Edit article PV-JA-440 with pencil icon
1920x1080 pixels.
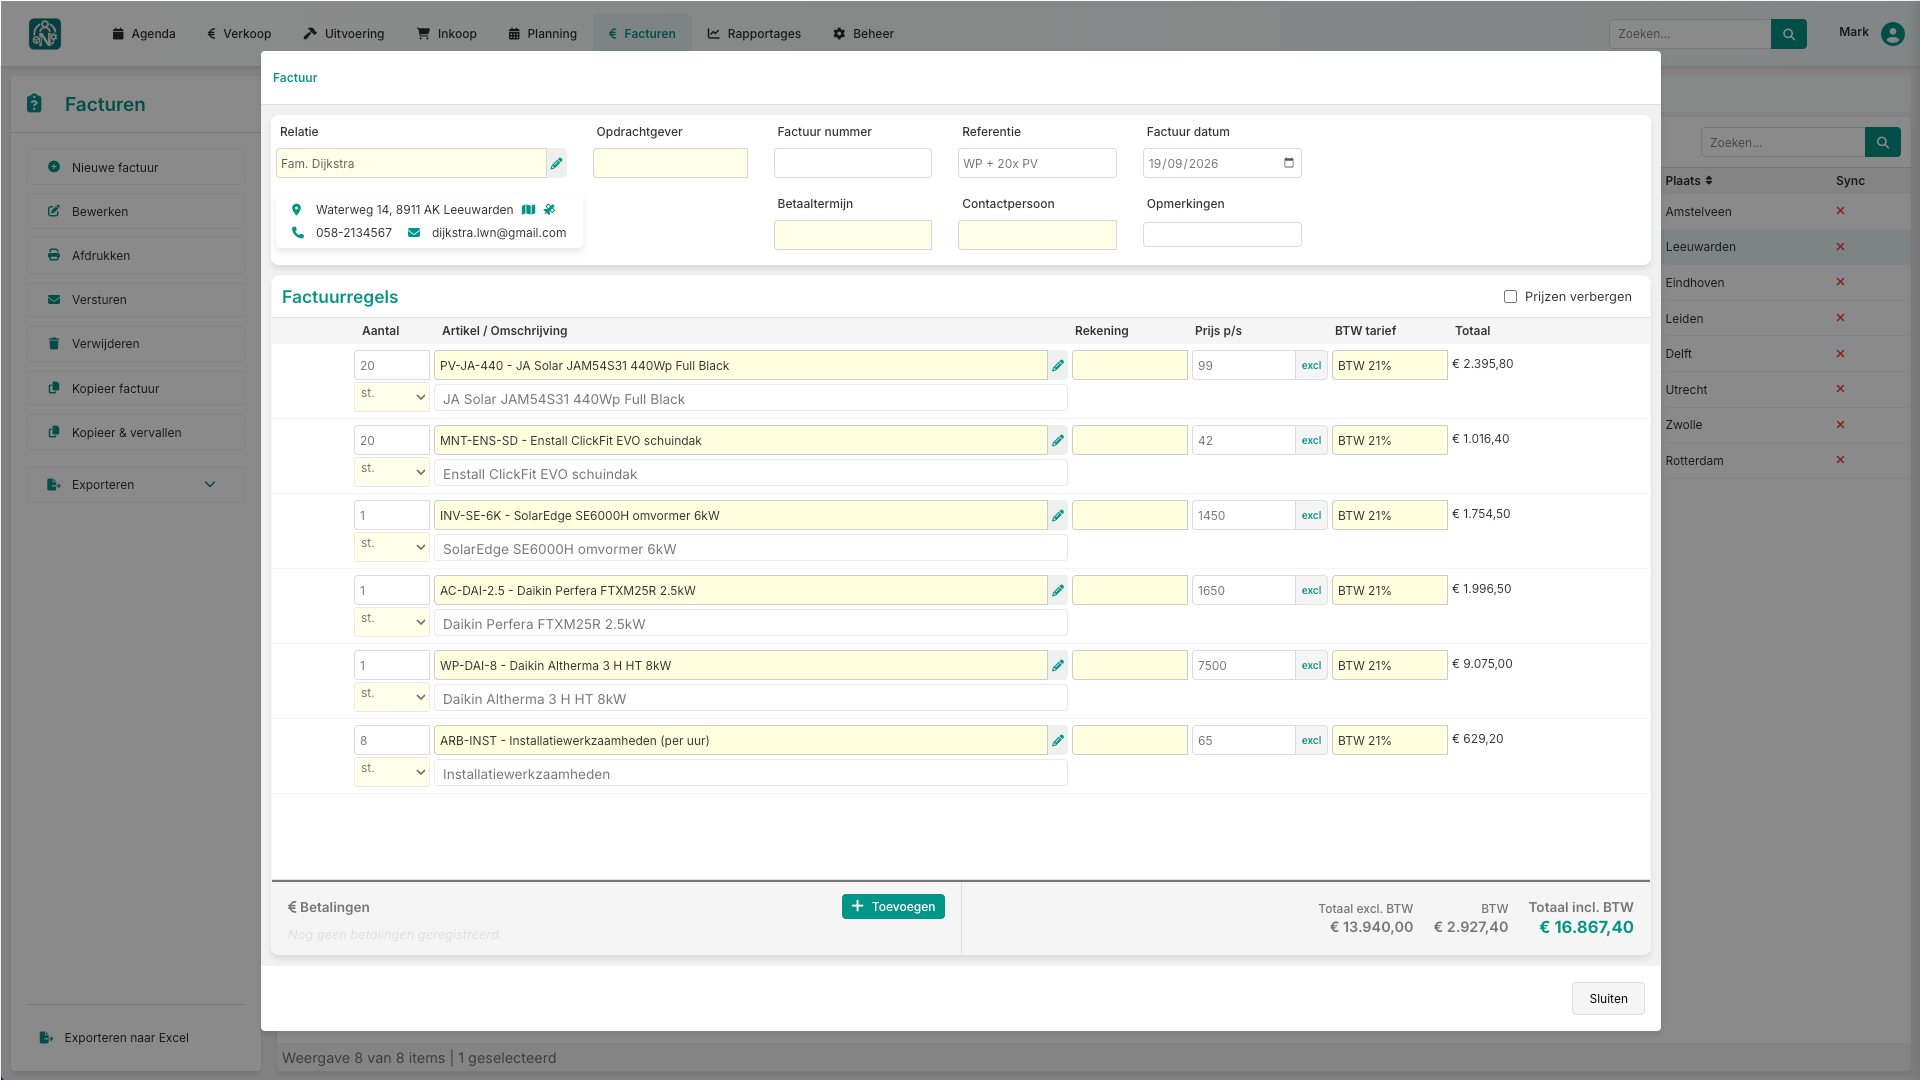coord(1058,366)
